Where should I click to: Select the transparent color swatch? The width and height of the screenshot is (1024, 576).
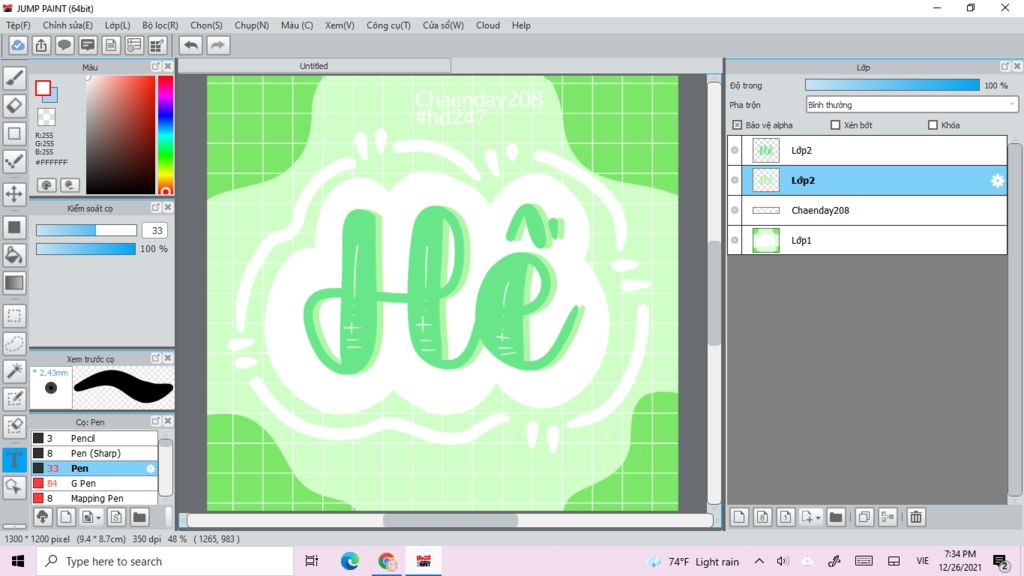click(46, 117)
